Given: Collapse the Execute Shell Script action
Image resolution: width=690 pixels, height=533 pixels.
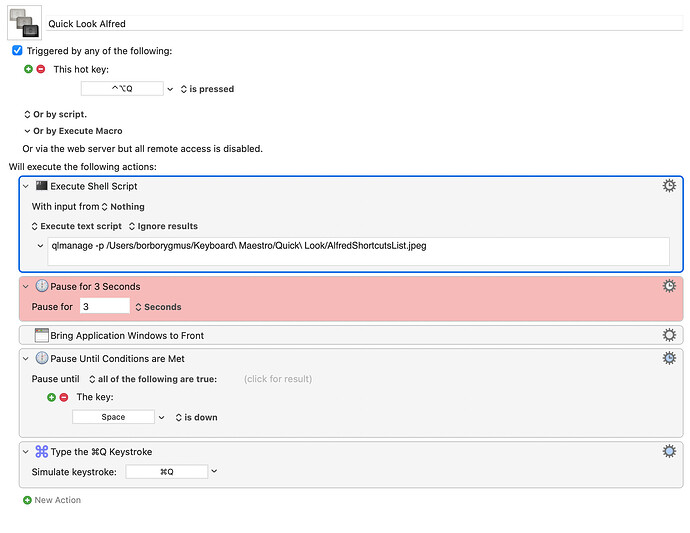Looking at the screenshot, I should tap(26, 186).
